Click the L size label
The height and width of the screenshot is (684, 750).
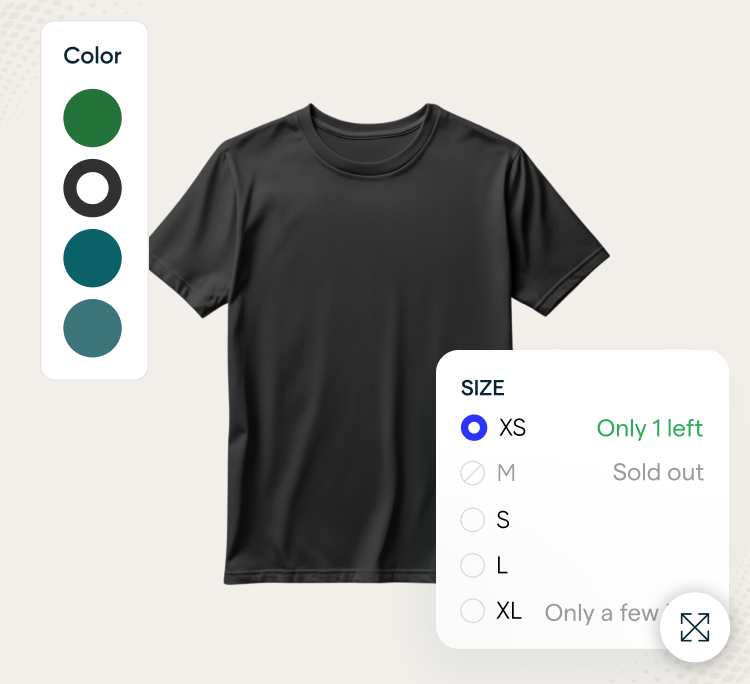coord(502,566)
